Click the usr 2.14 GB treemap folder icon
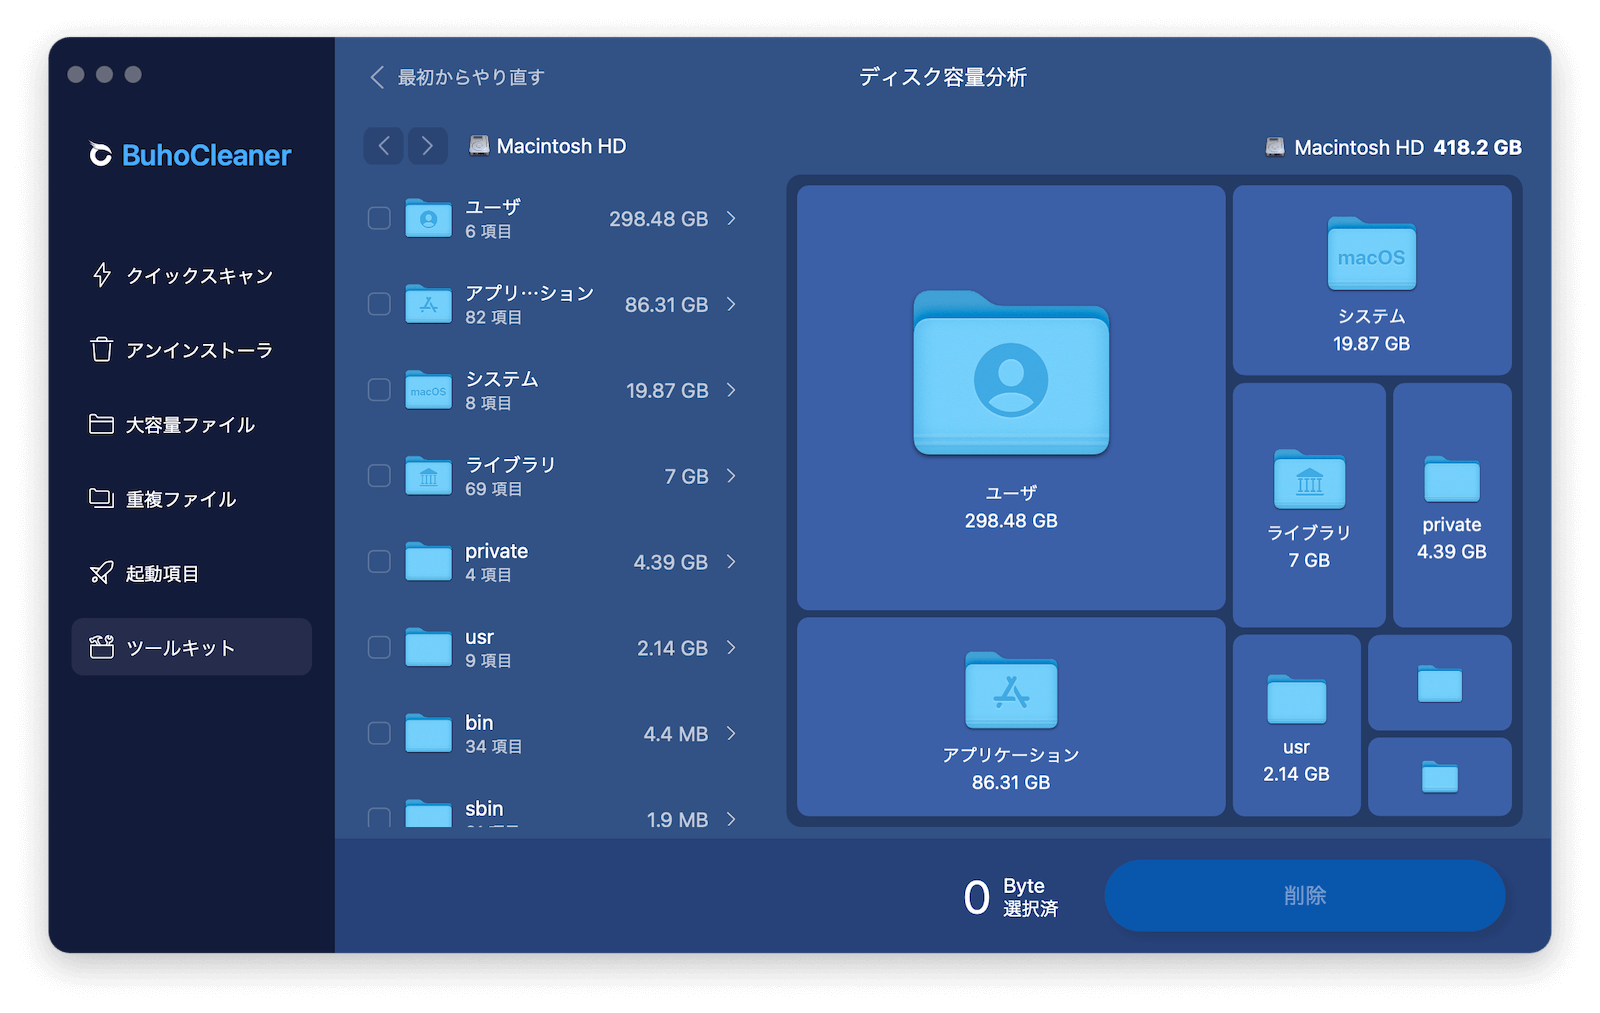 (x=1296, y=699)
